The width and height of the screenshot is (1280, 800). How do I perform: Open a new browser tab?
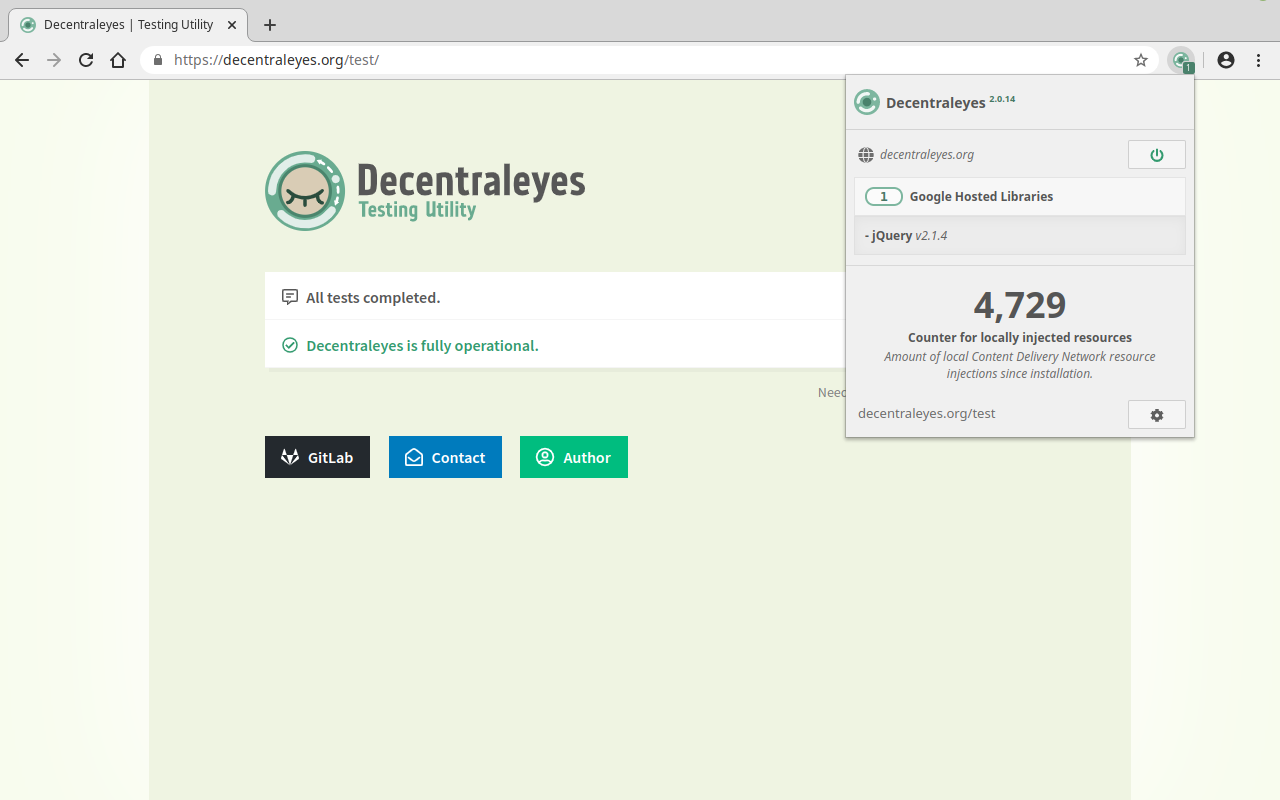point(269,24)
